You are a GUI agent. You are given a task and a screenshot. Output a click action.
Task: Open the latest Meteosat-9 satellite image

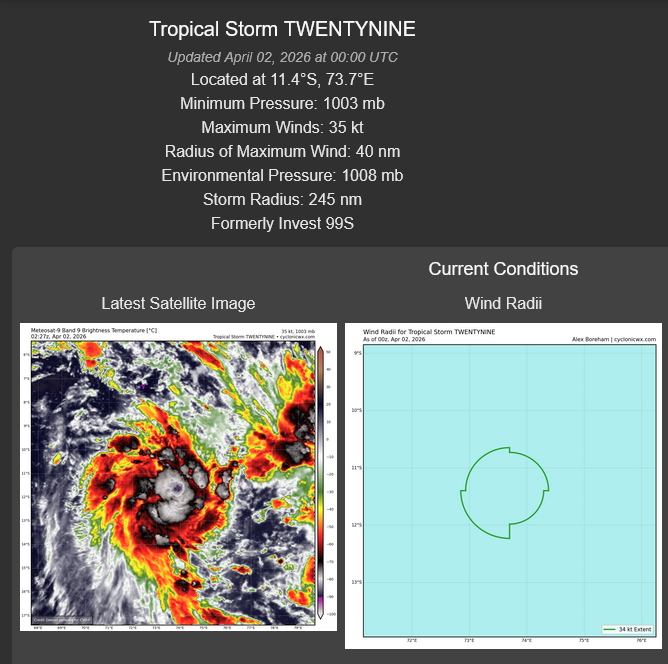178,477
